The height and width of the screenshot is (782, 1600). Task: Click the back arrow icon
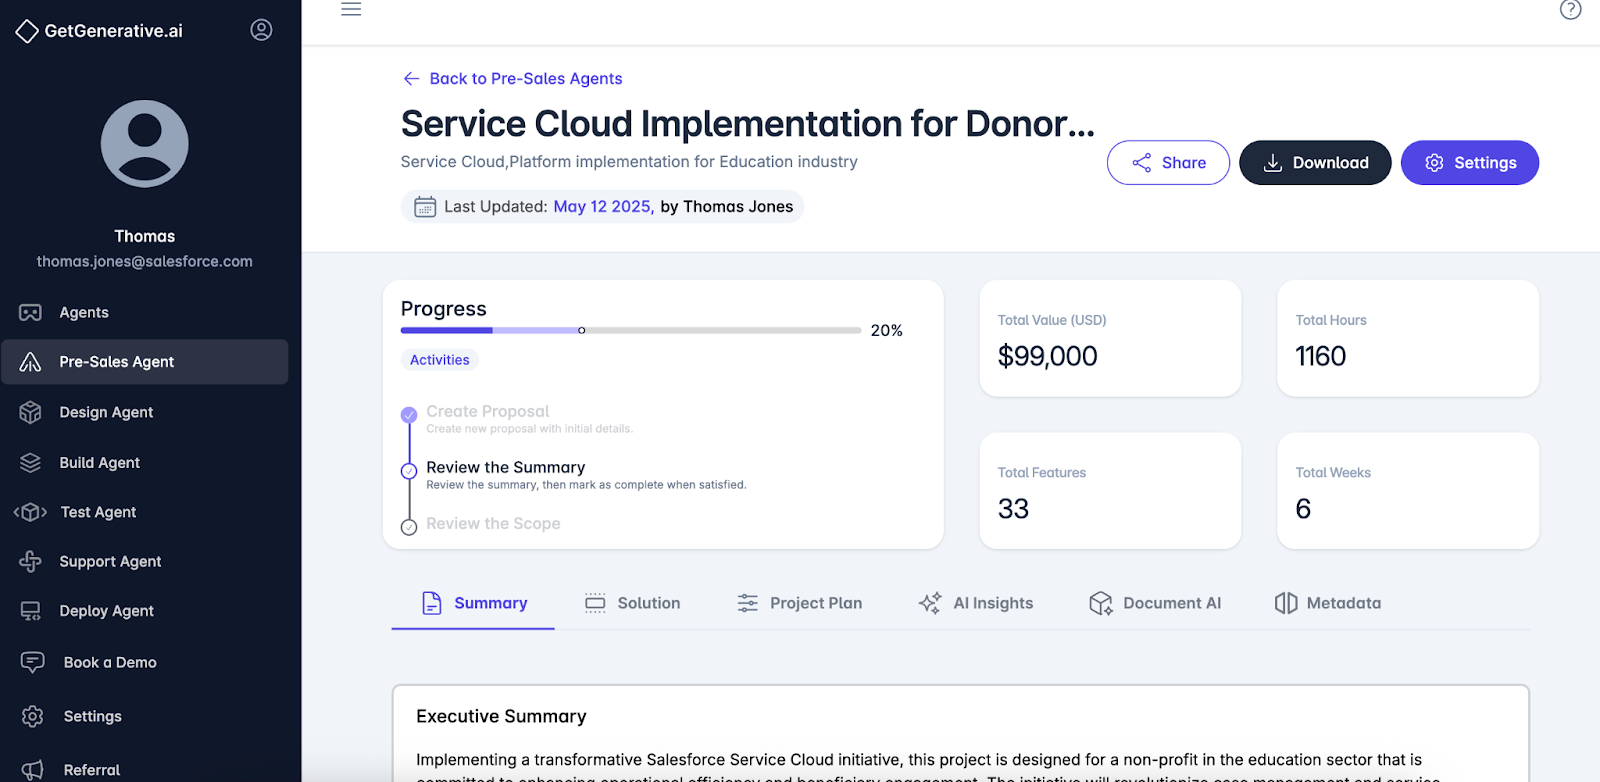(x=411, y=78)
